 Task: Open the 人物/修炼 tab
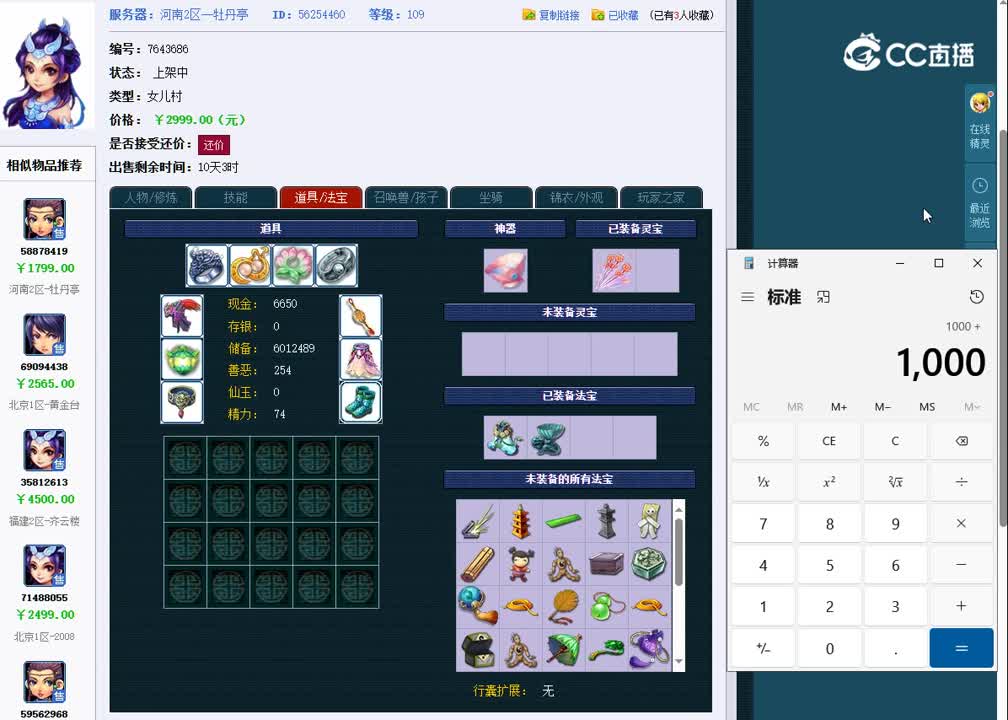(x=151, y=197)
